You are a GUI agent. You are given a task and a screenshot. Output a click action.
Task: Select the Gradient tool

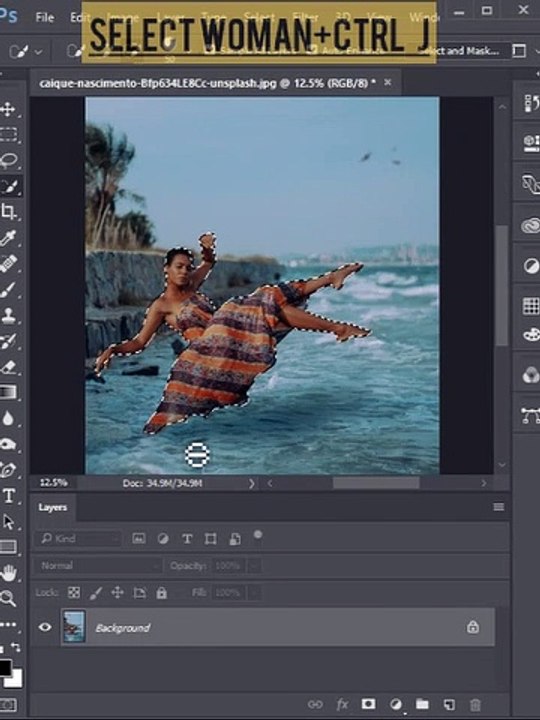[8, 392]
